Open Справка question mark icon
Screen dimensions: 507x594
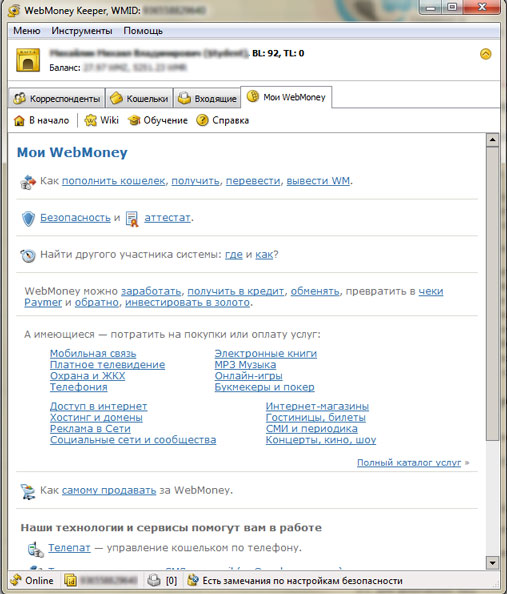[202, 120]
